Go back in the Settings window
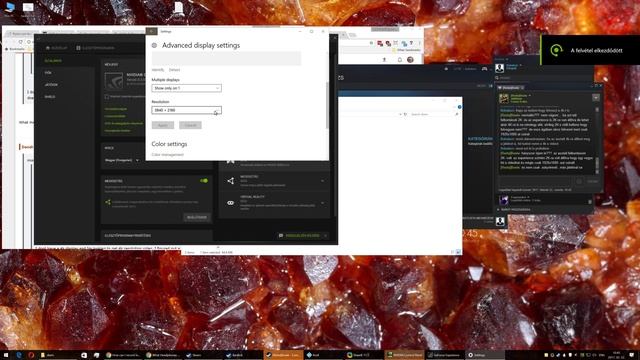The image size is (640, 360). coord(151,31)
